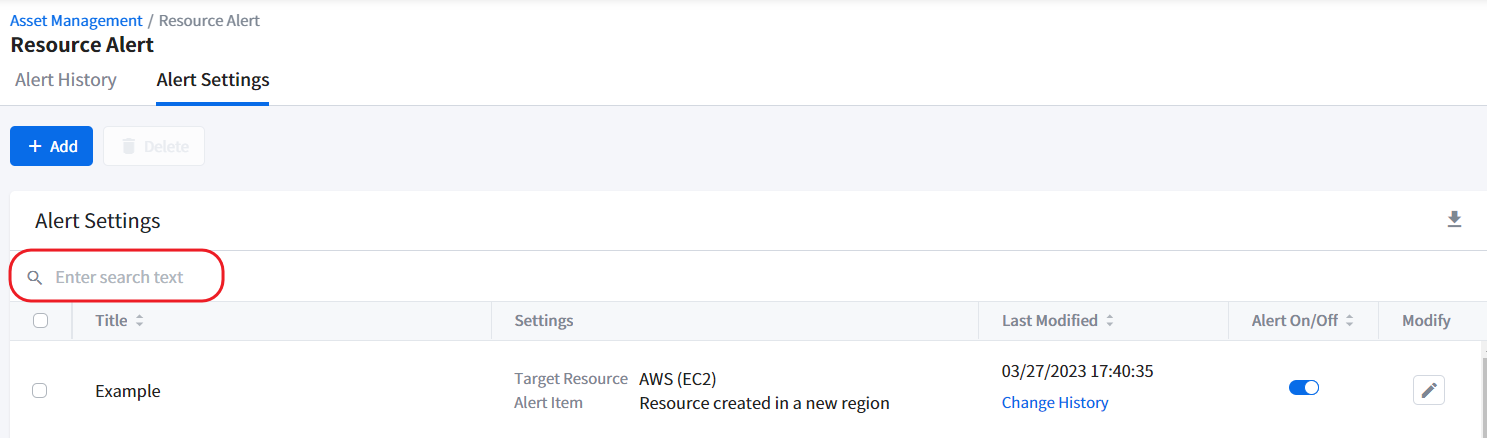
Task: Click the Settings column header
Action: pyautogui.click(x=543, y=321)
